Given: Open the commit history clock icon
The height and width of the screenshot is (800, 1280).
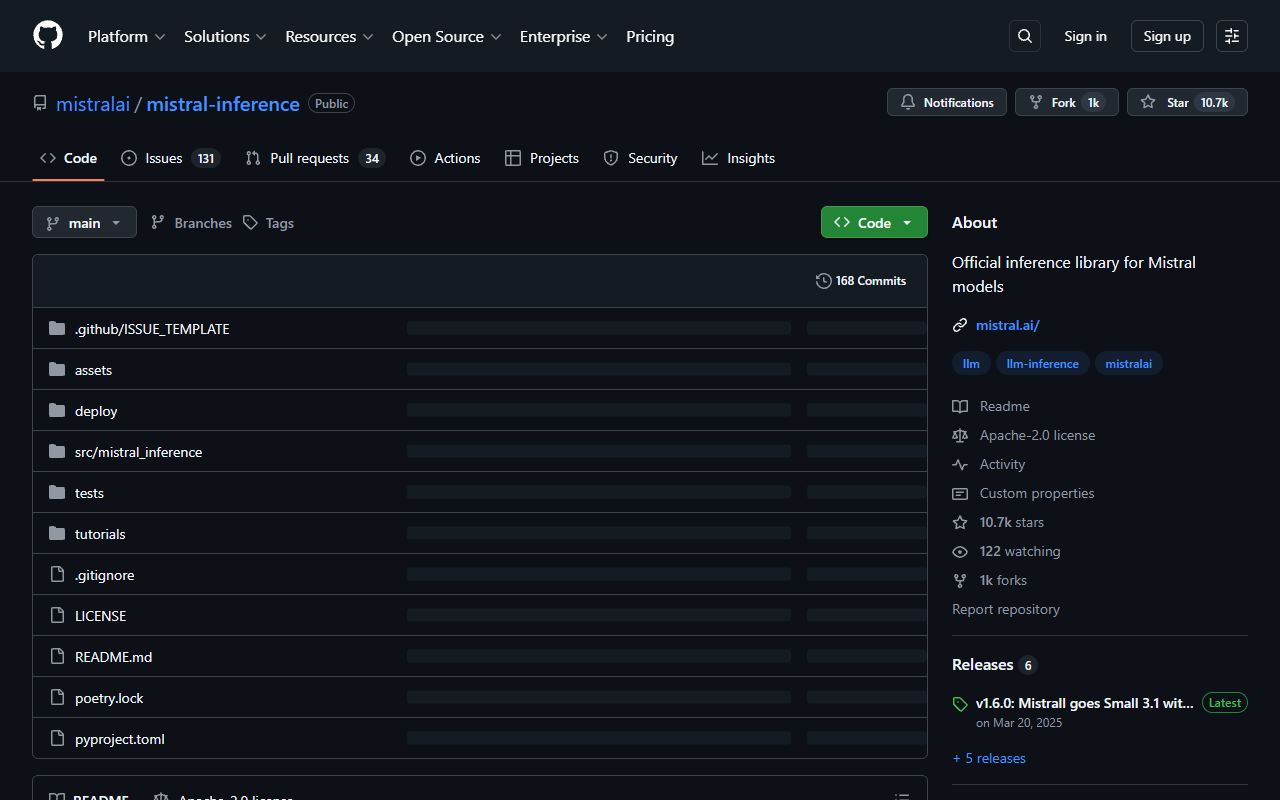Looking at the screenshot, I should click(823, 281).
